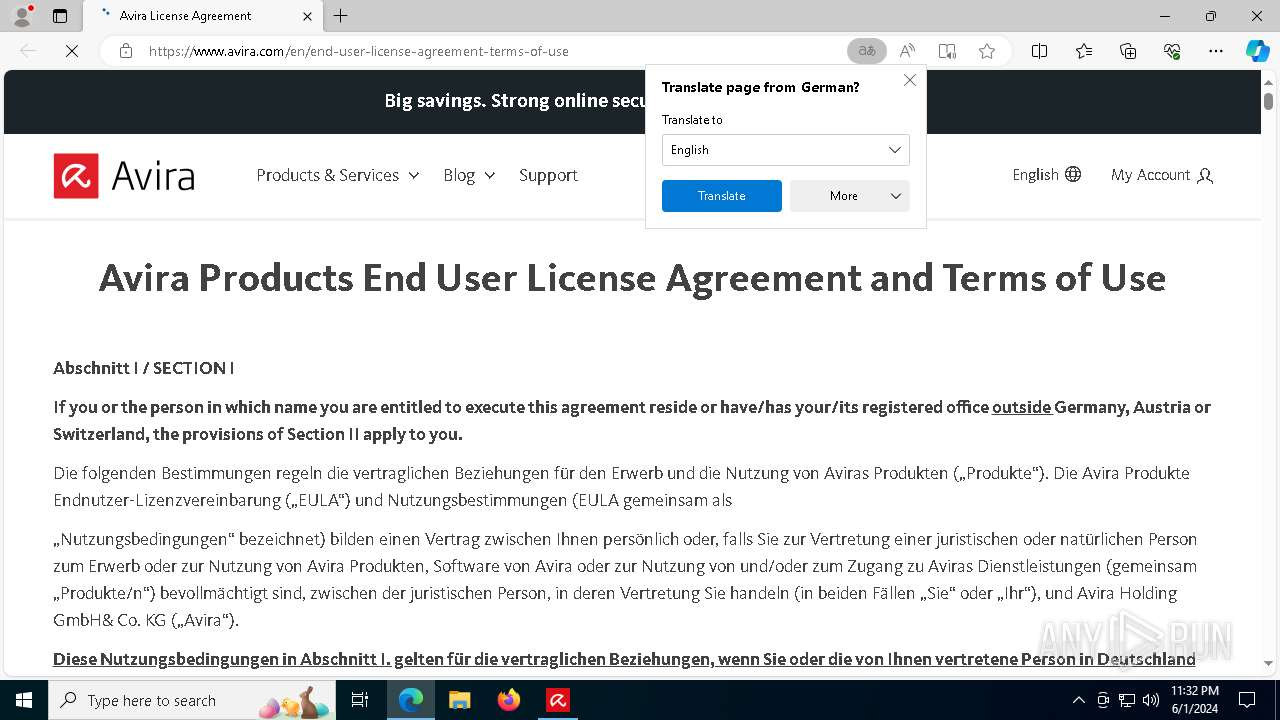Click the underlined 'outside' link text
1280x720 pixels.
click(x=1022, y=407)
